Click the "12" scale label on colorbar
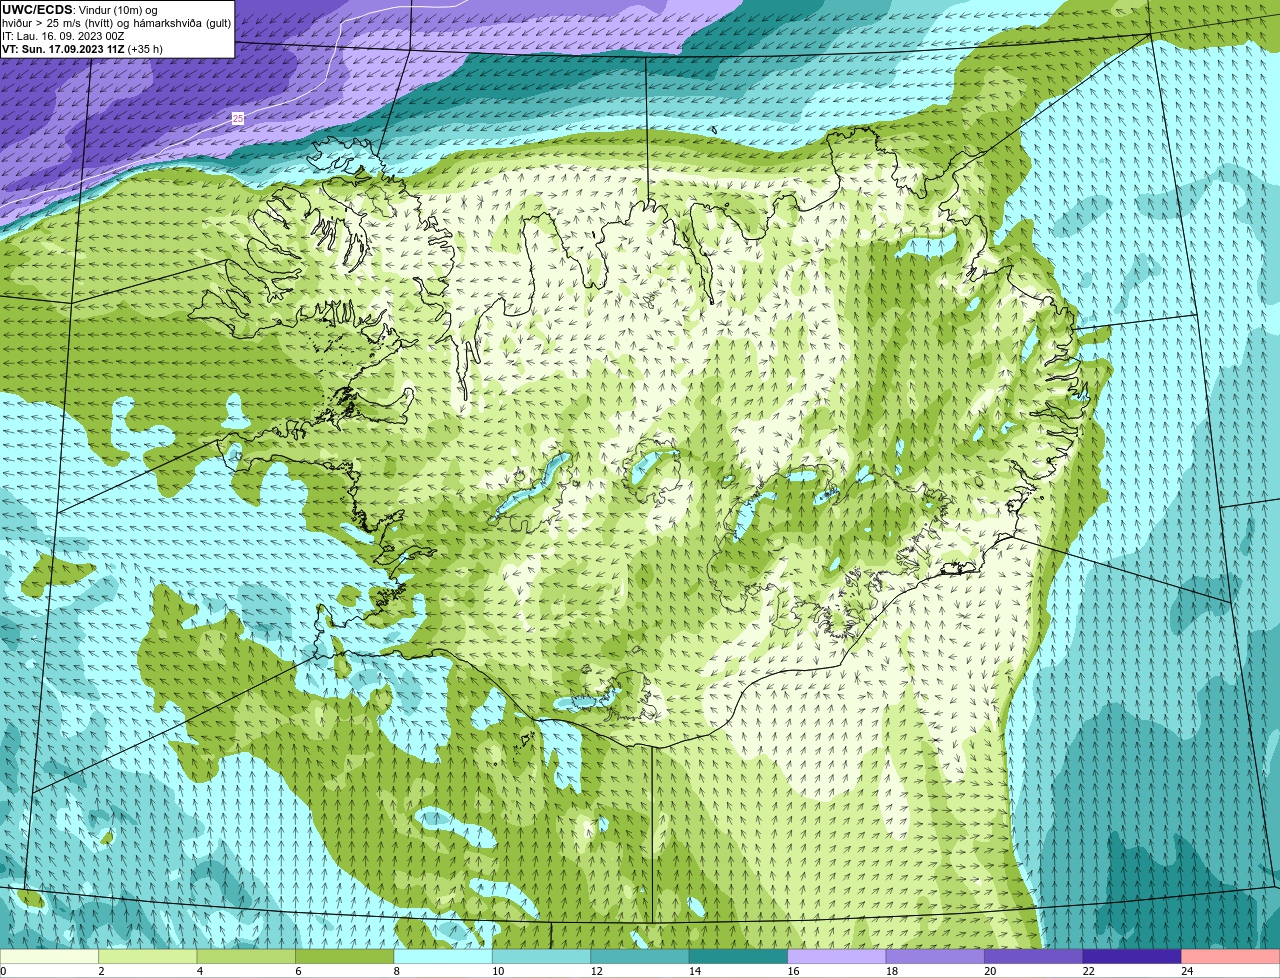This screenshot has height=978, width=1280. tap(597, 971)
